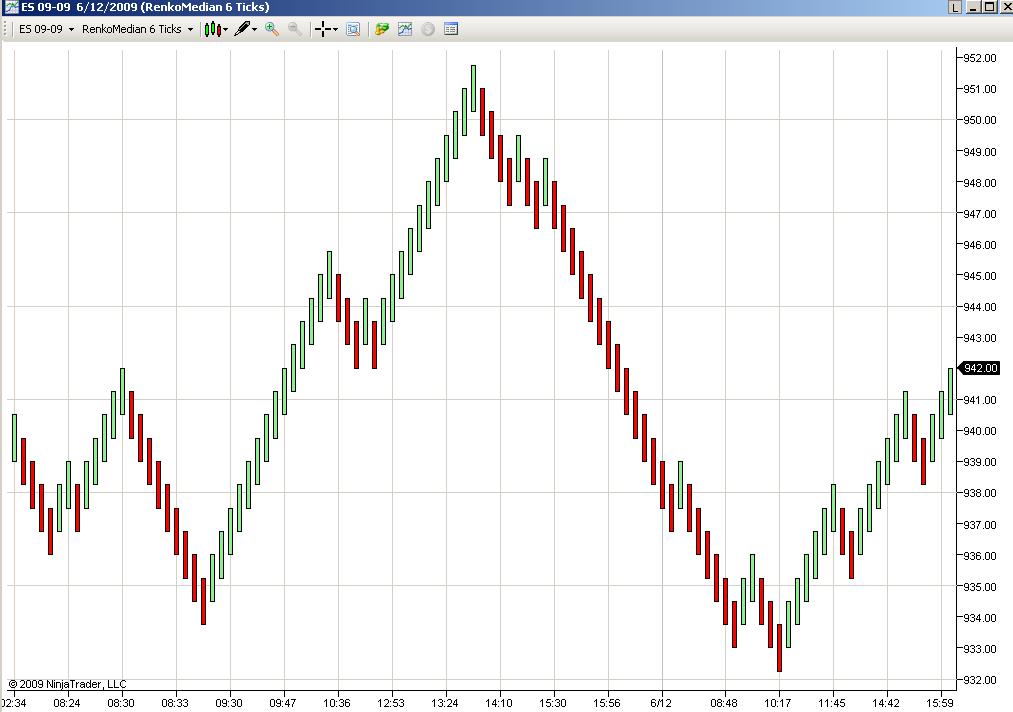Click the 08:48 time axis label

[724, 703]
